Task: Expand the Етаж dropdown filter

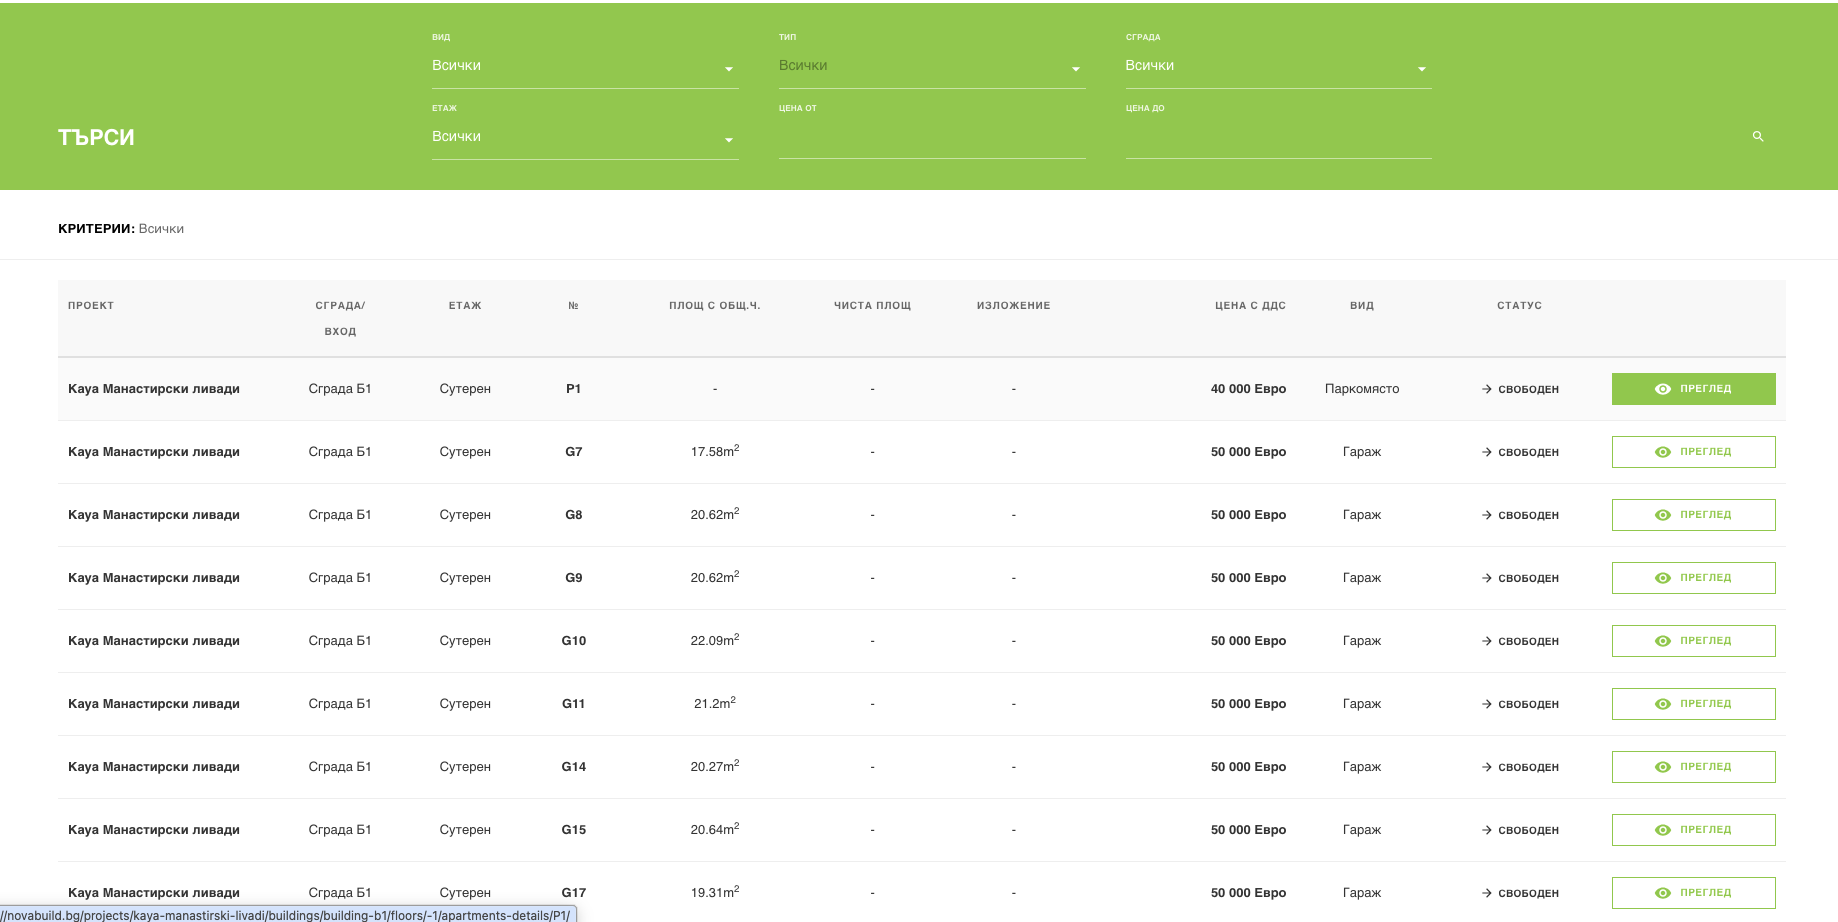Action: pos(584,138)
